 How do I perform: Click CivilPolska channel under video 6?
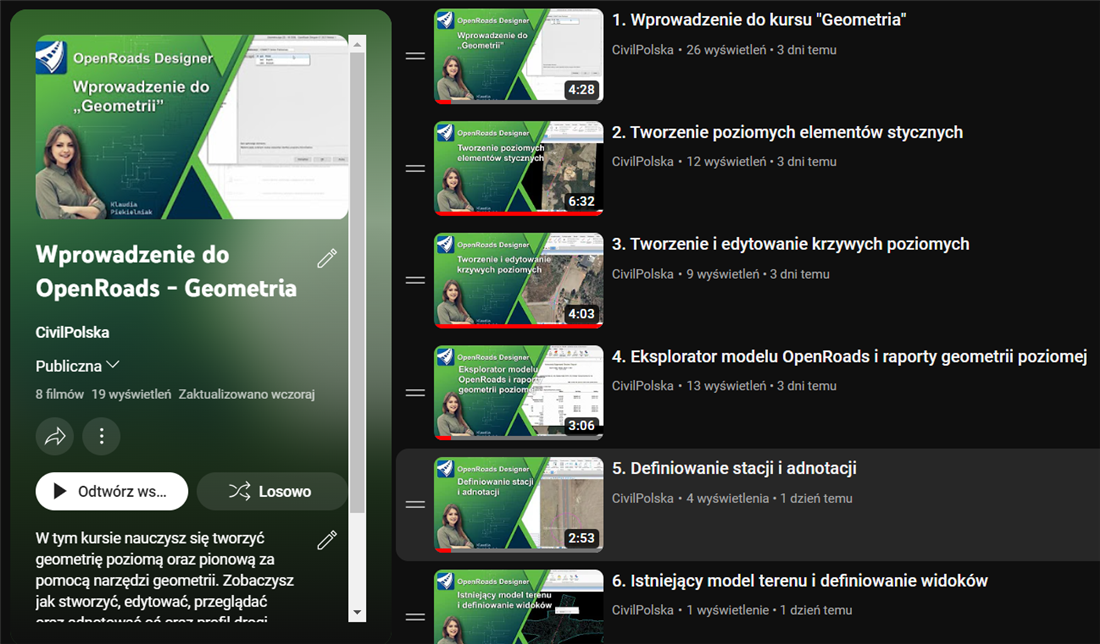643,610
